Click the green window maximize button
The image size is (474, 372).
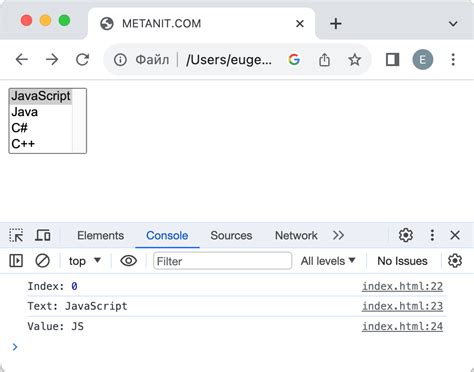(64, 20)
